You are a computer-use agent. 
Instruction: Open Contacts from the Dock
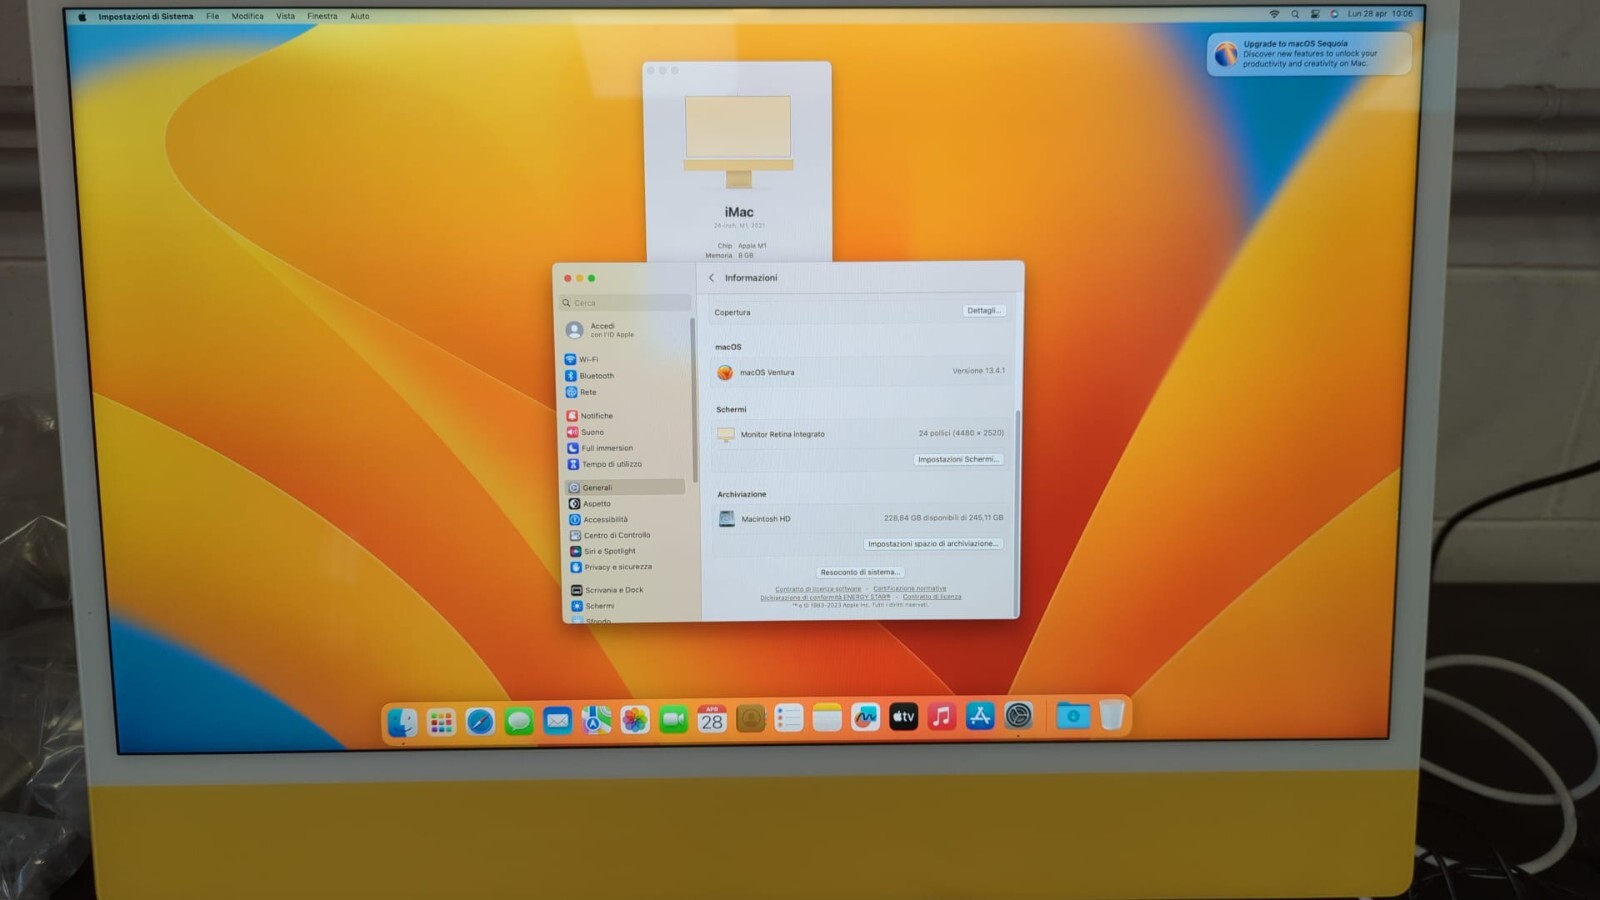750,718
